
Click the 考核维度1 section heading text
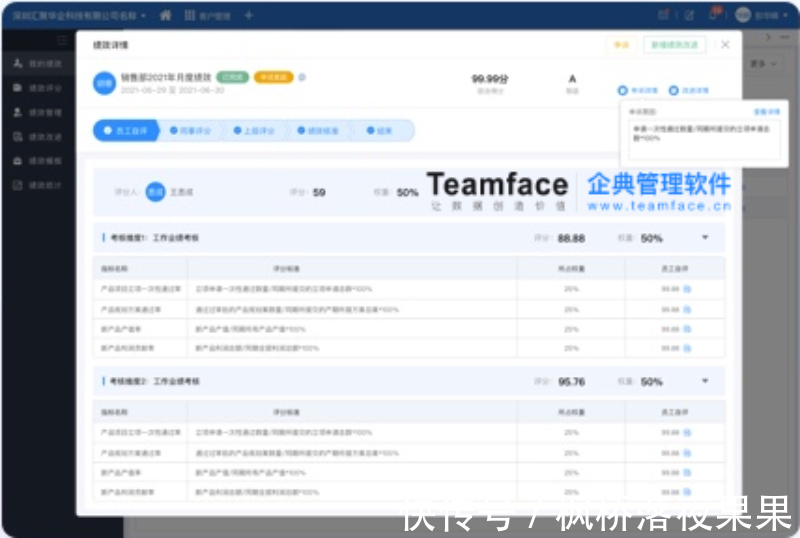(155, 237)
